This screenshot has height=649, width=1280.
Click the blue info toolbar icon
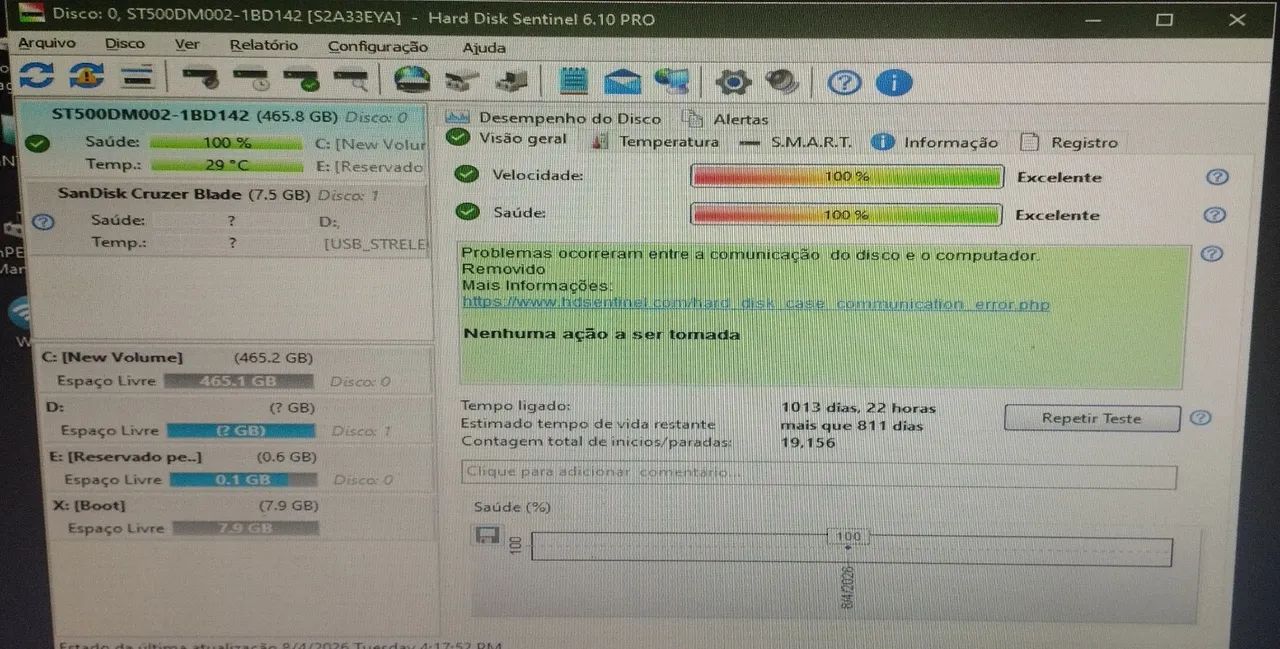894,82
